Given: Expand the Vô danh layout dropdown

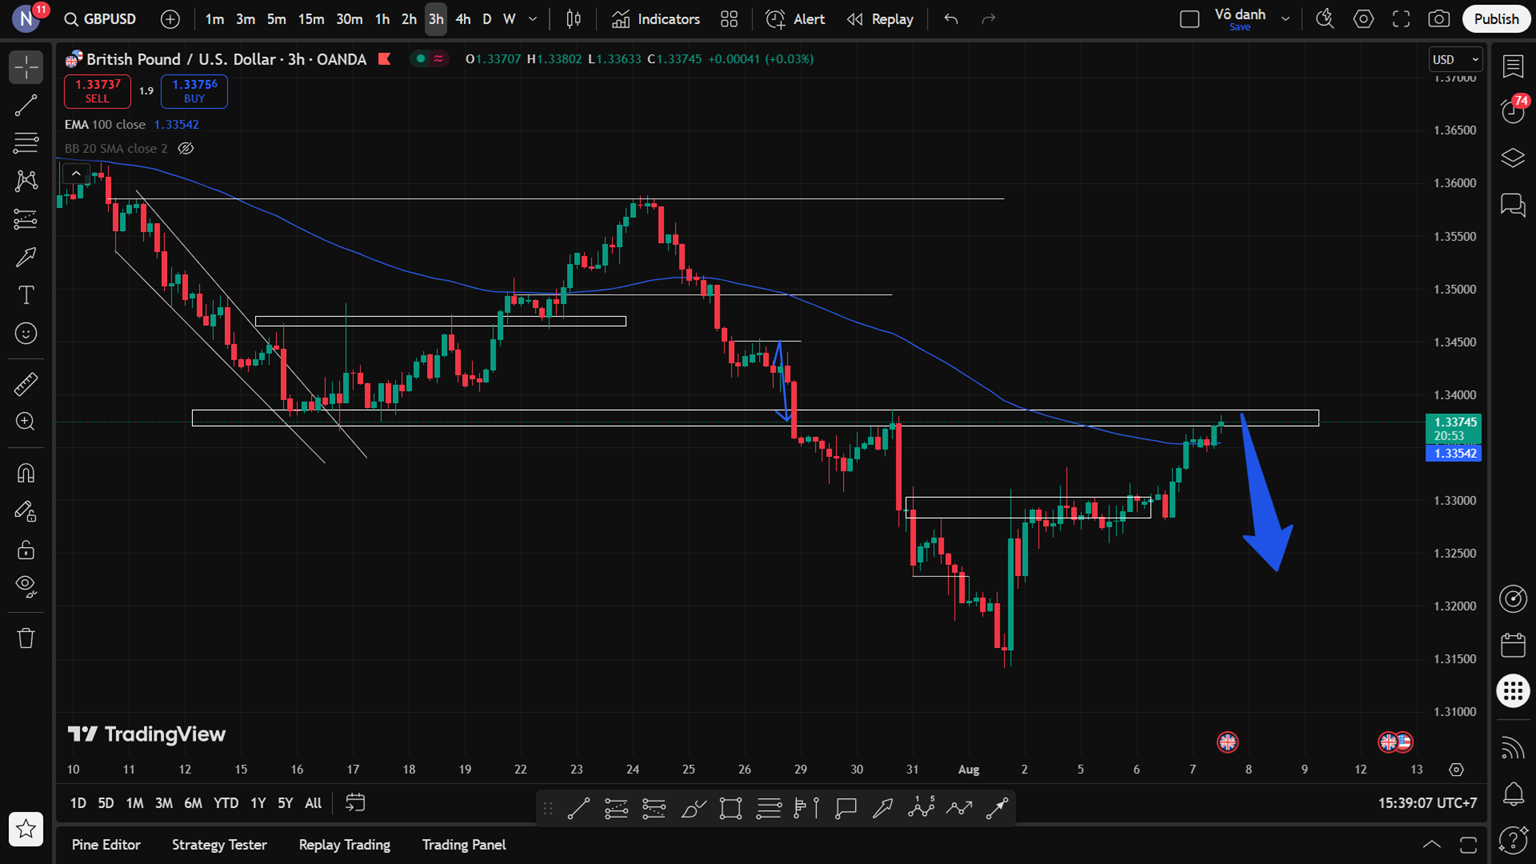Looking at the screenshot, I should click(x=1286, y=19).
